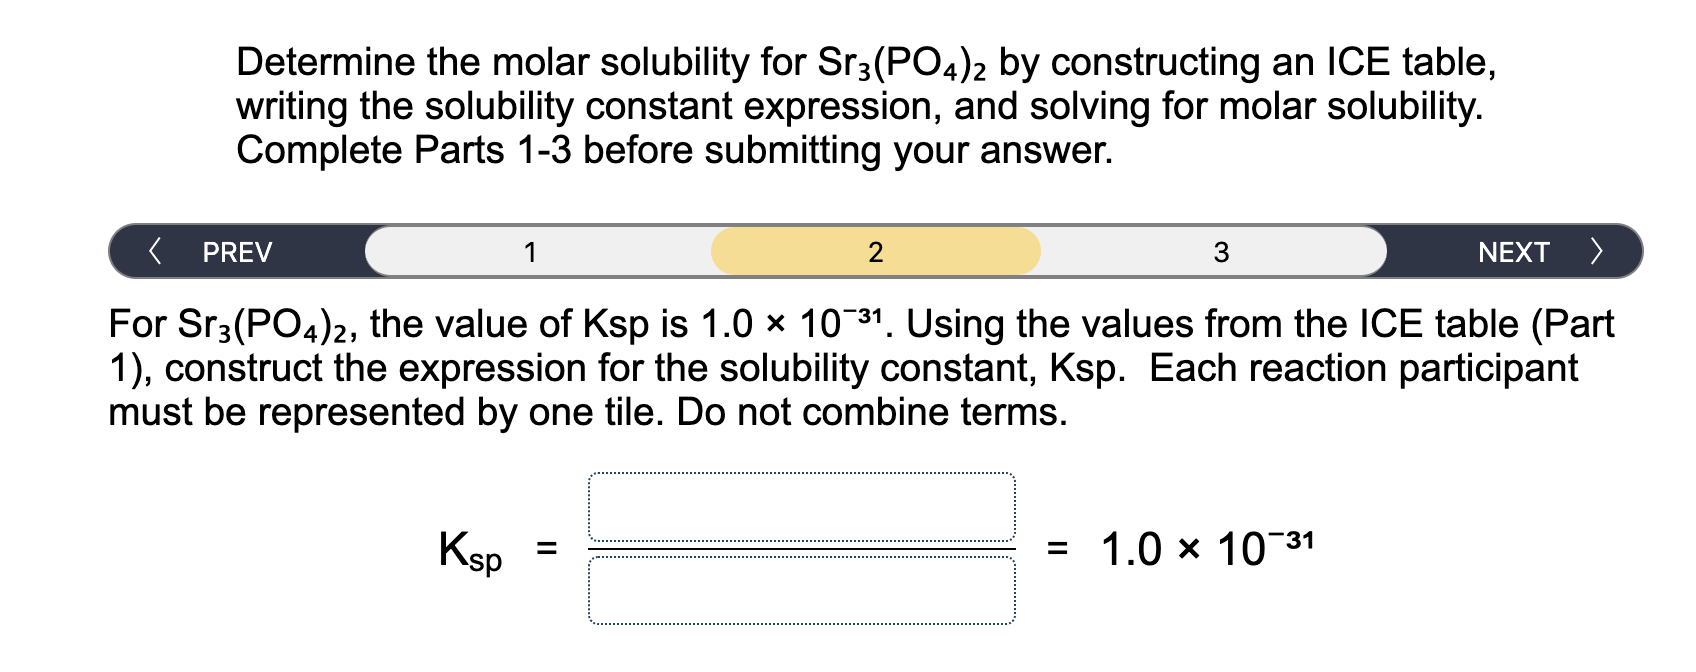Screen dimensions: 1696x672
Task: Select the yellow highlighted progress segment
Action: click(876, 252)
